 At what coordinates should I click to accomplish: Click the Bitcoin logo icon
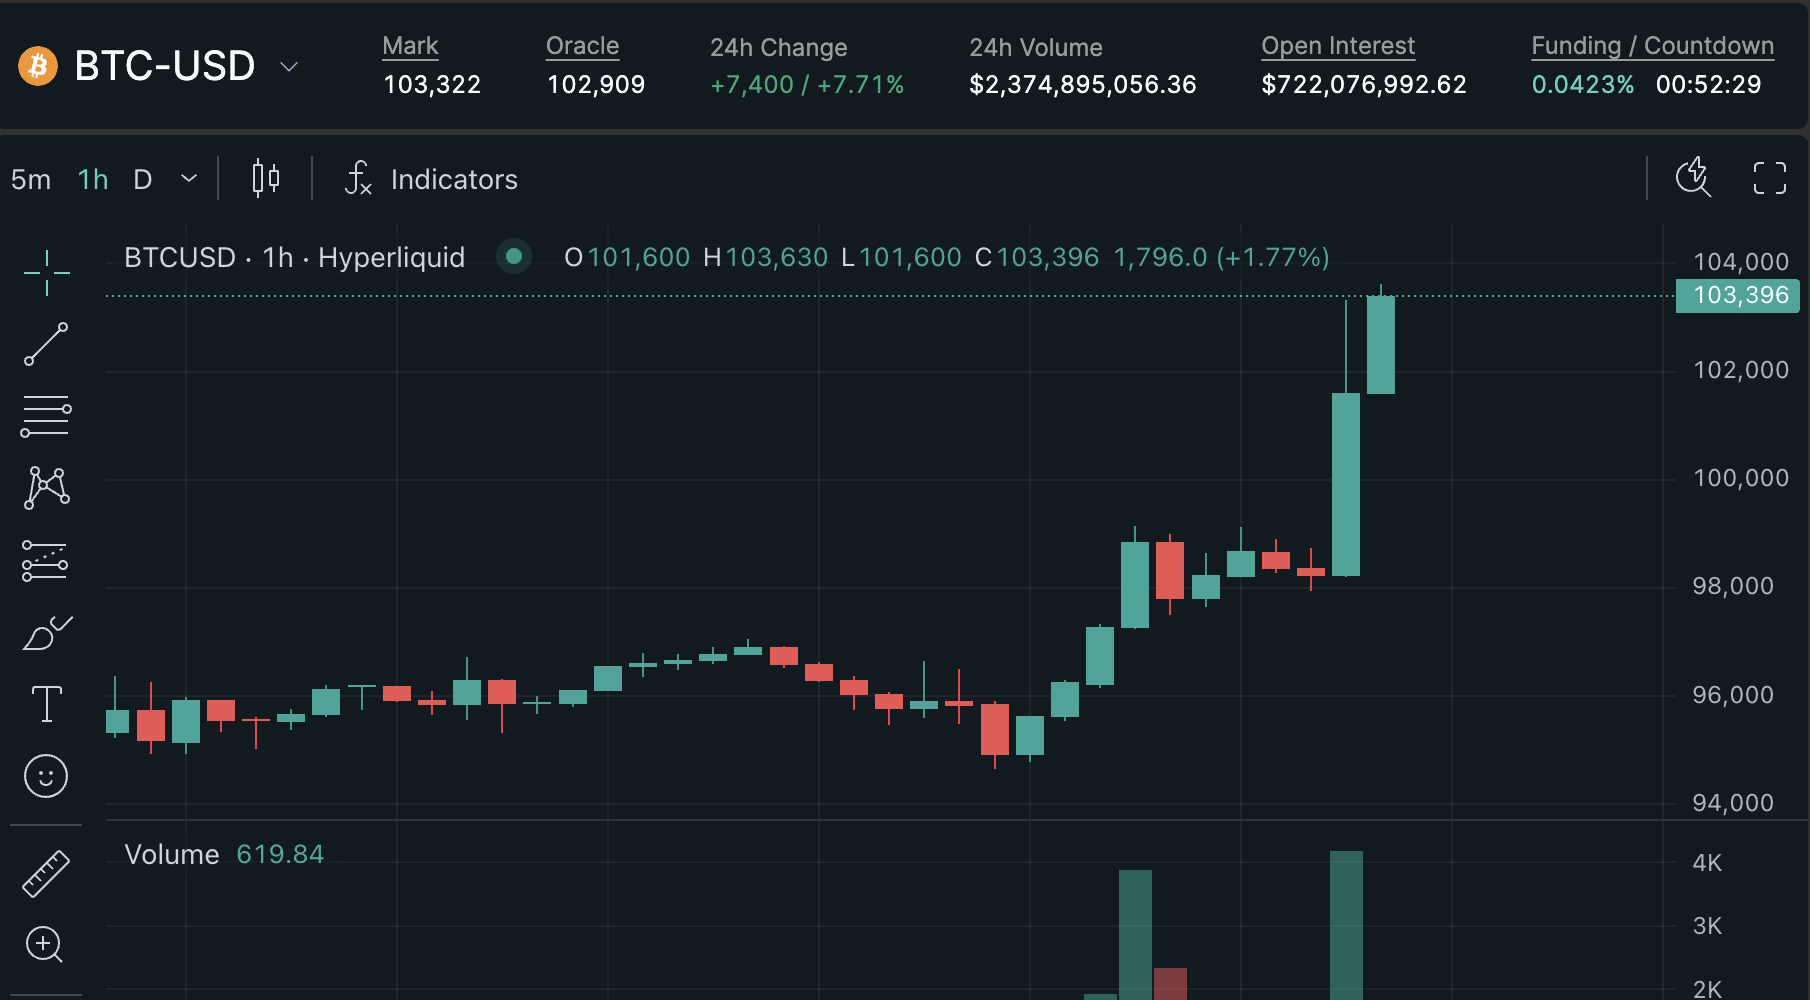[38, 66]
